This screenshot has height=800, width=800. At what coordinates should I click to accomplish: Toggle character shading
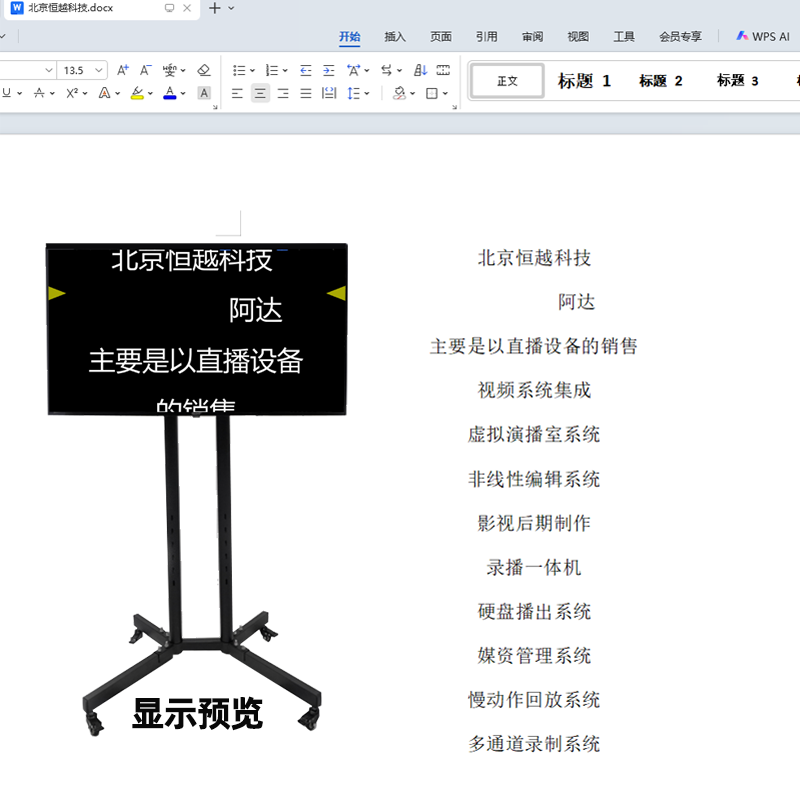[204, 93]
